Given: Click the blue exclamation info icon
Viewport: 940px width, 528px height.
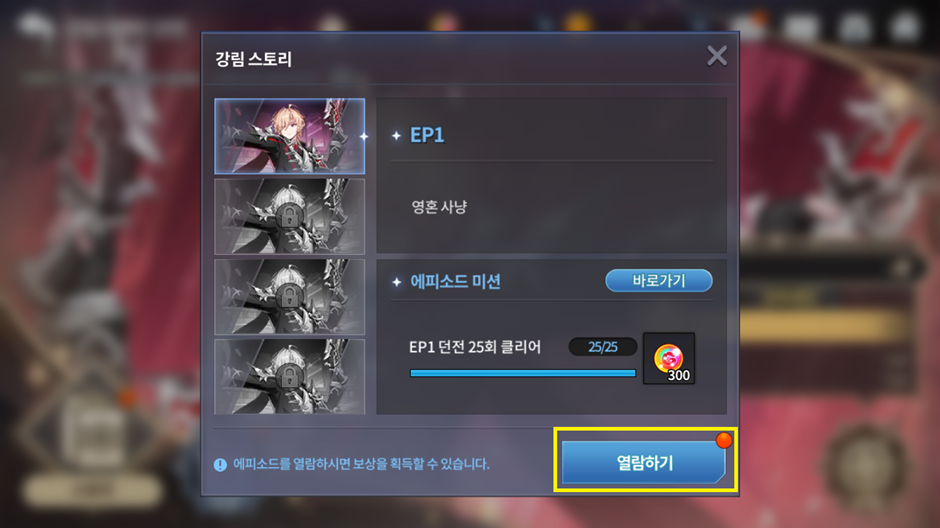Looking at the screenshot, I should [220, 464].
